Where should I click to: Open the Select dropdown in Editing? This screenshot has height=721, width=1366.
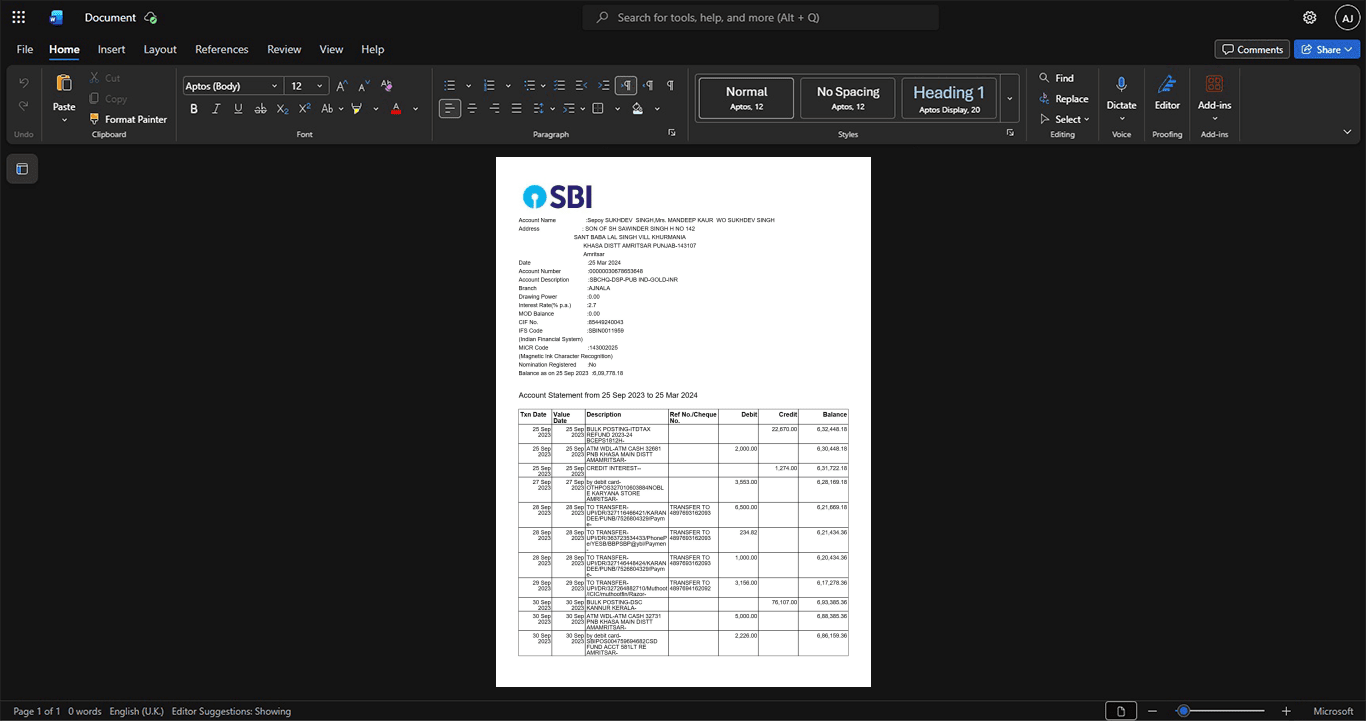1064,119
